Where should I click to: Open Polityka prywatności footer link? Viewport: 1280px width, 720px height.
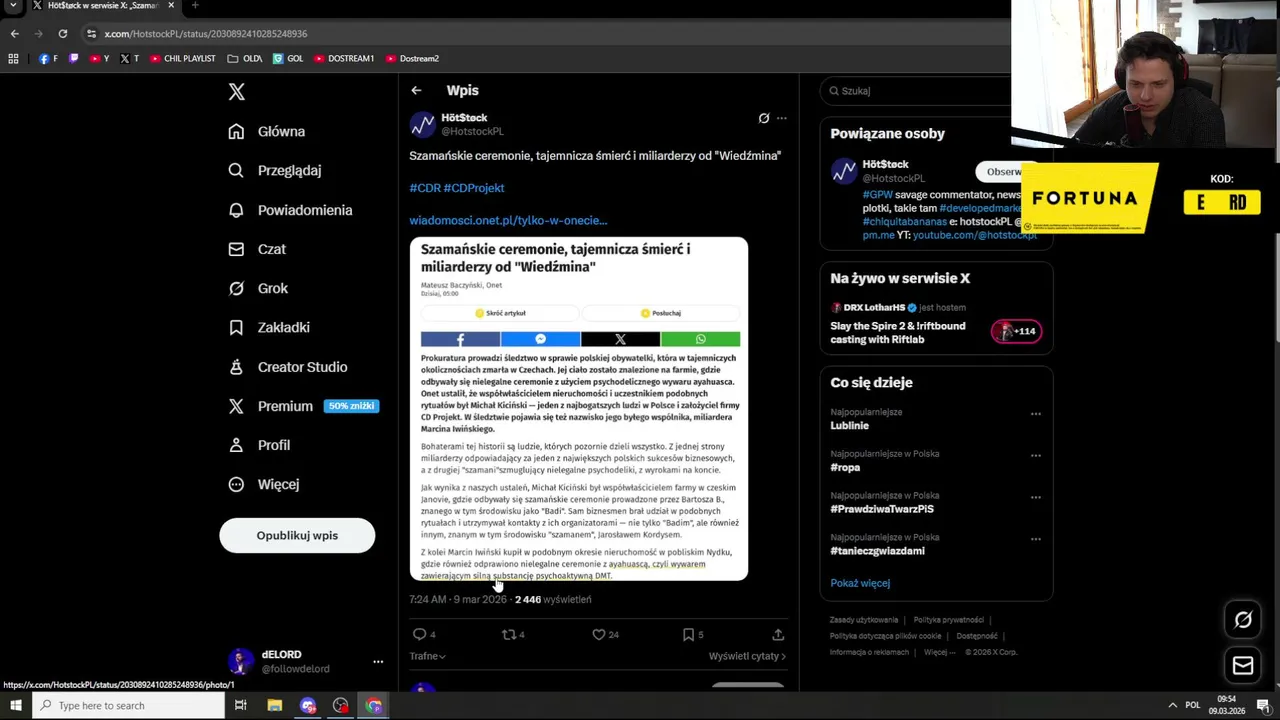pos(948,620)
